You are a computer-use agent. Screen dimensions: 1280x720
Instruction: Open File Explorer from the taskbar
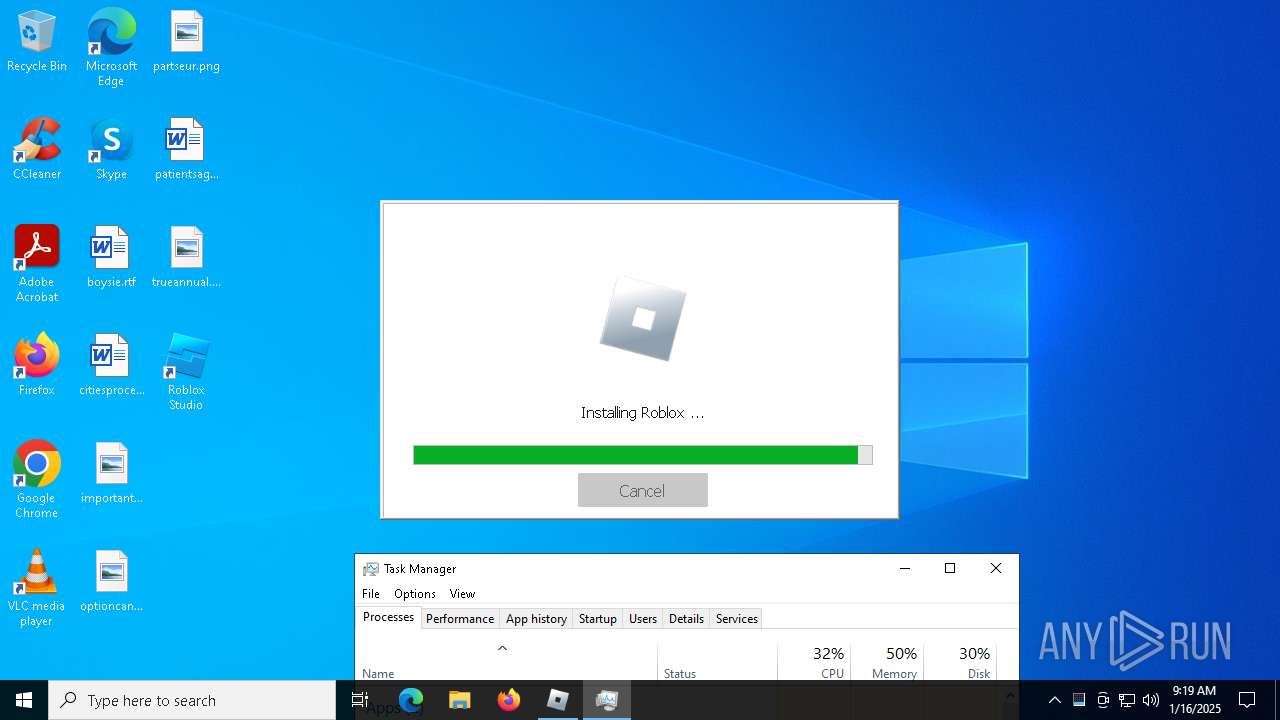click(460, 700)
